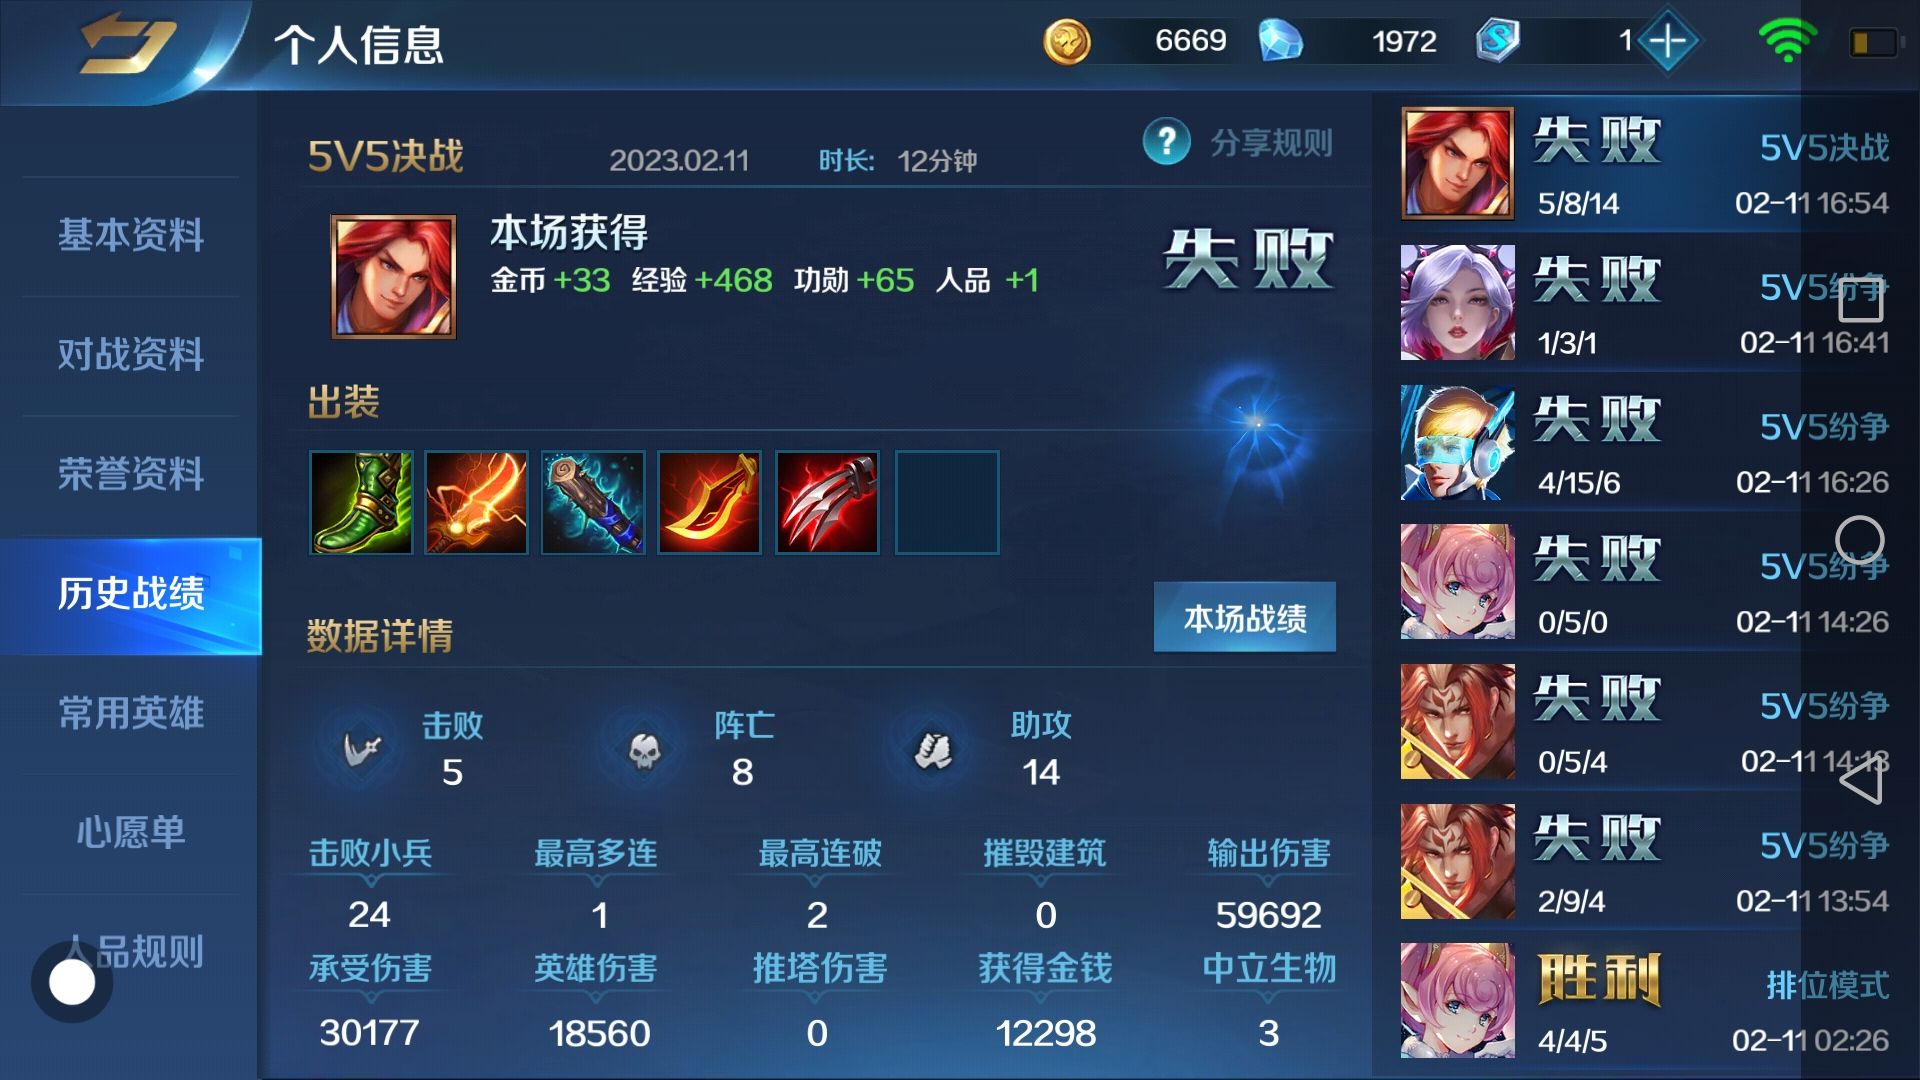Tap the plus icon to add vouchers
This screenshot has width=1920, height=1080.
1667,41
